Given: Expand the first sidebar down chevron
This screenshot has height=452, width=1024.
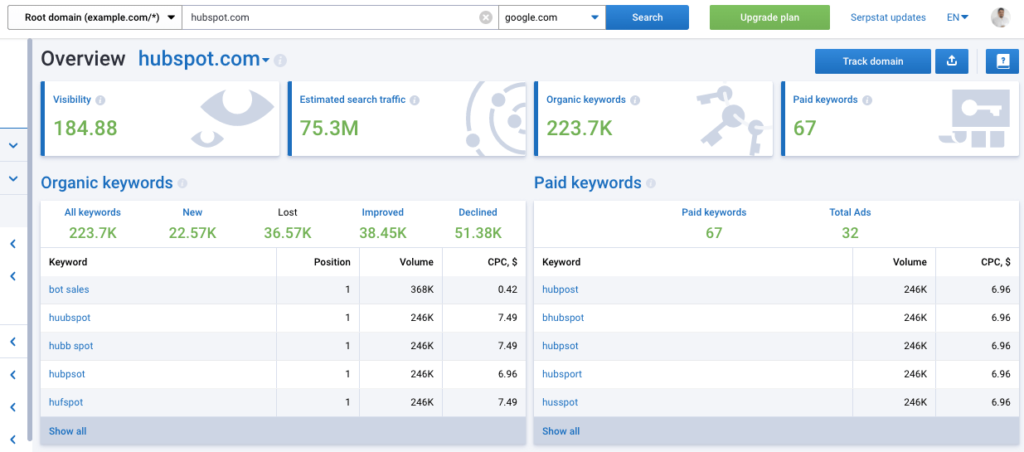Looking at the screenshot, I should tap(13, 146).
